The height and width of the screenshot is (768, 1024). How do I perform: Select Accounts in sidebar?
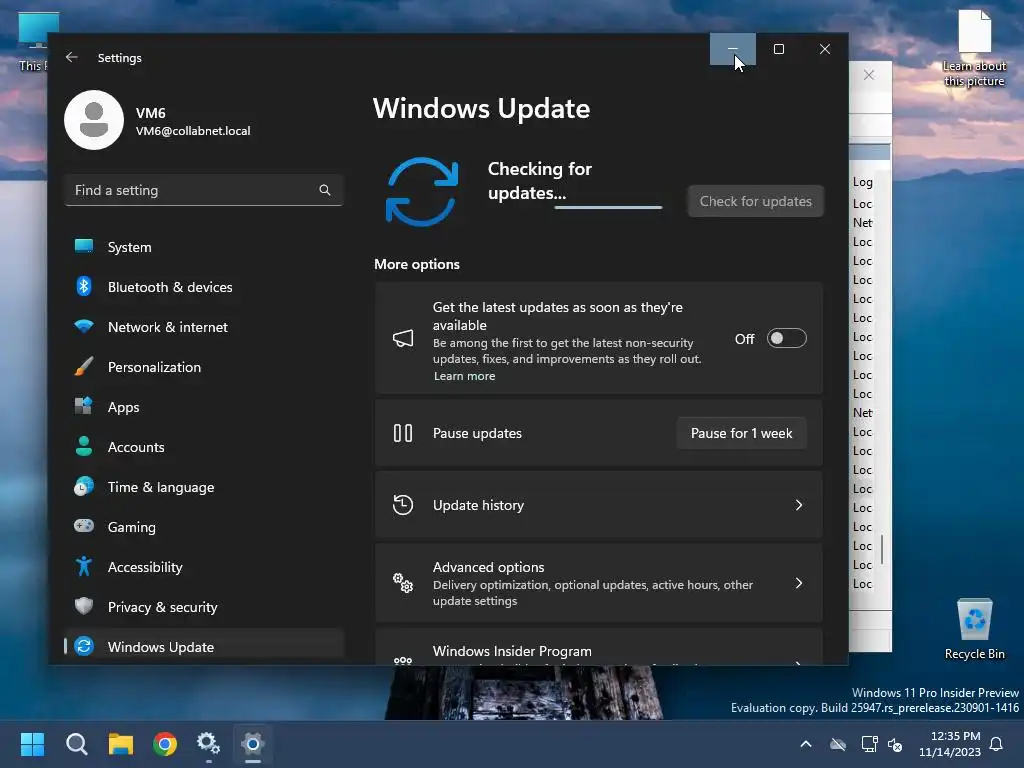pyautogui.click(x=204, y=447)
